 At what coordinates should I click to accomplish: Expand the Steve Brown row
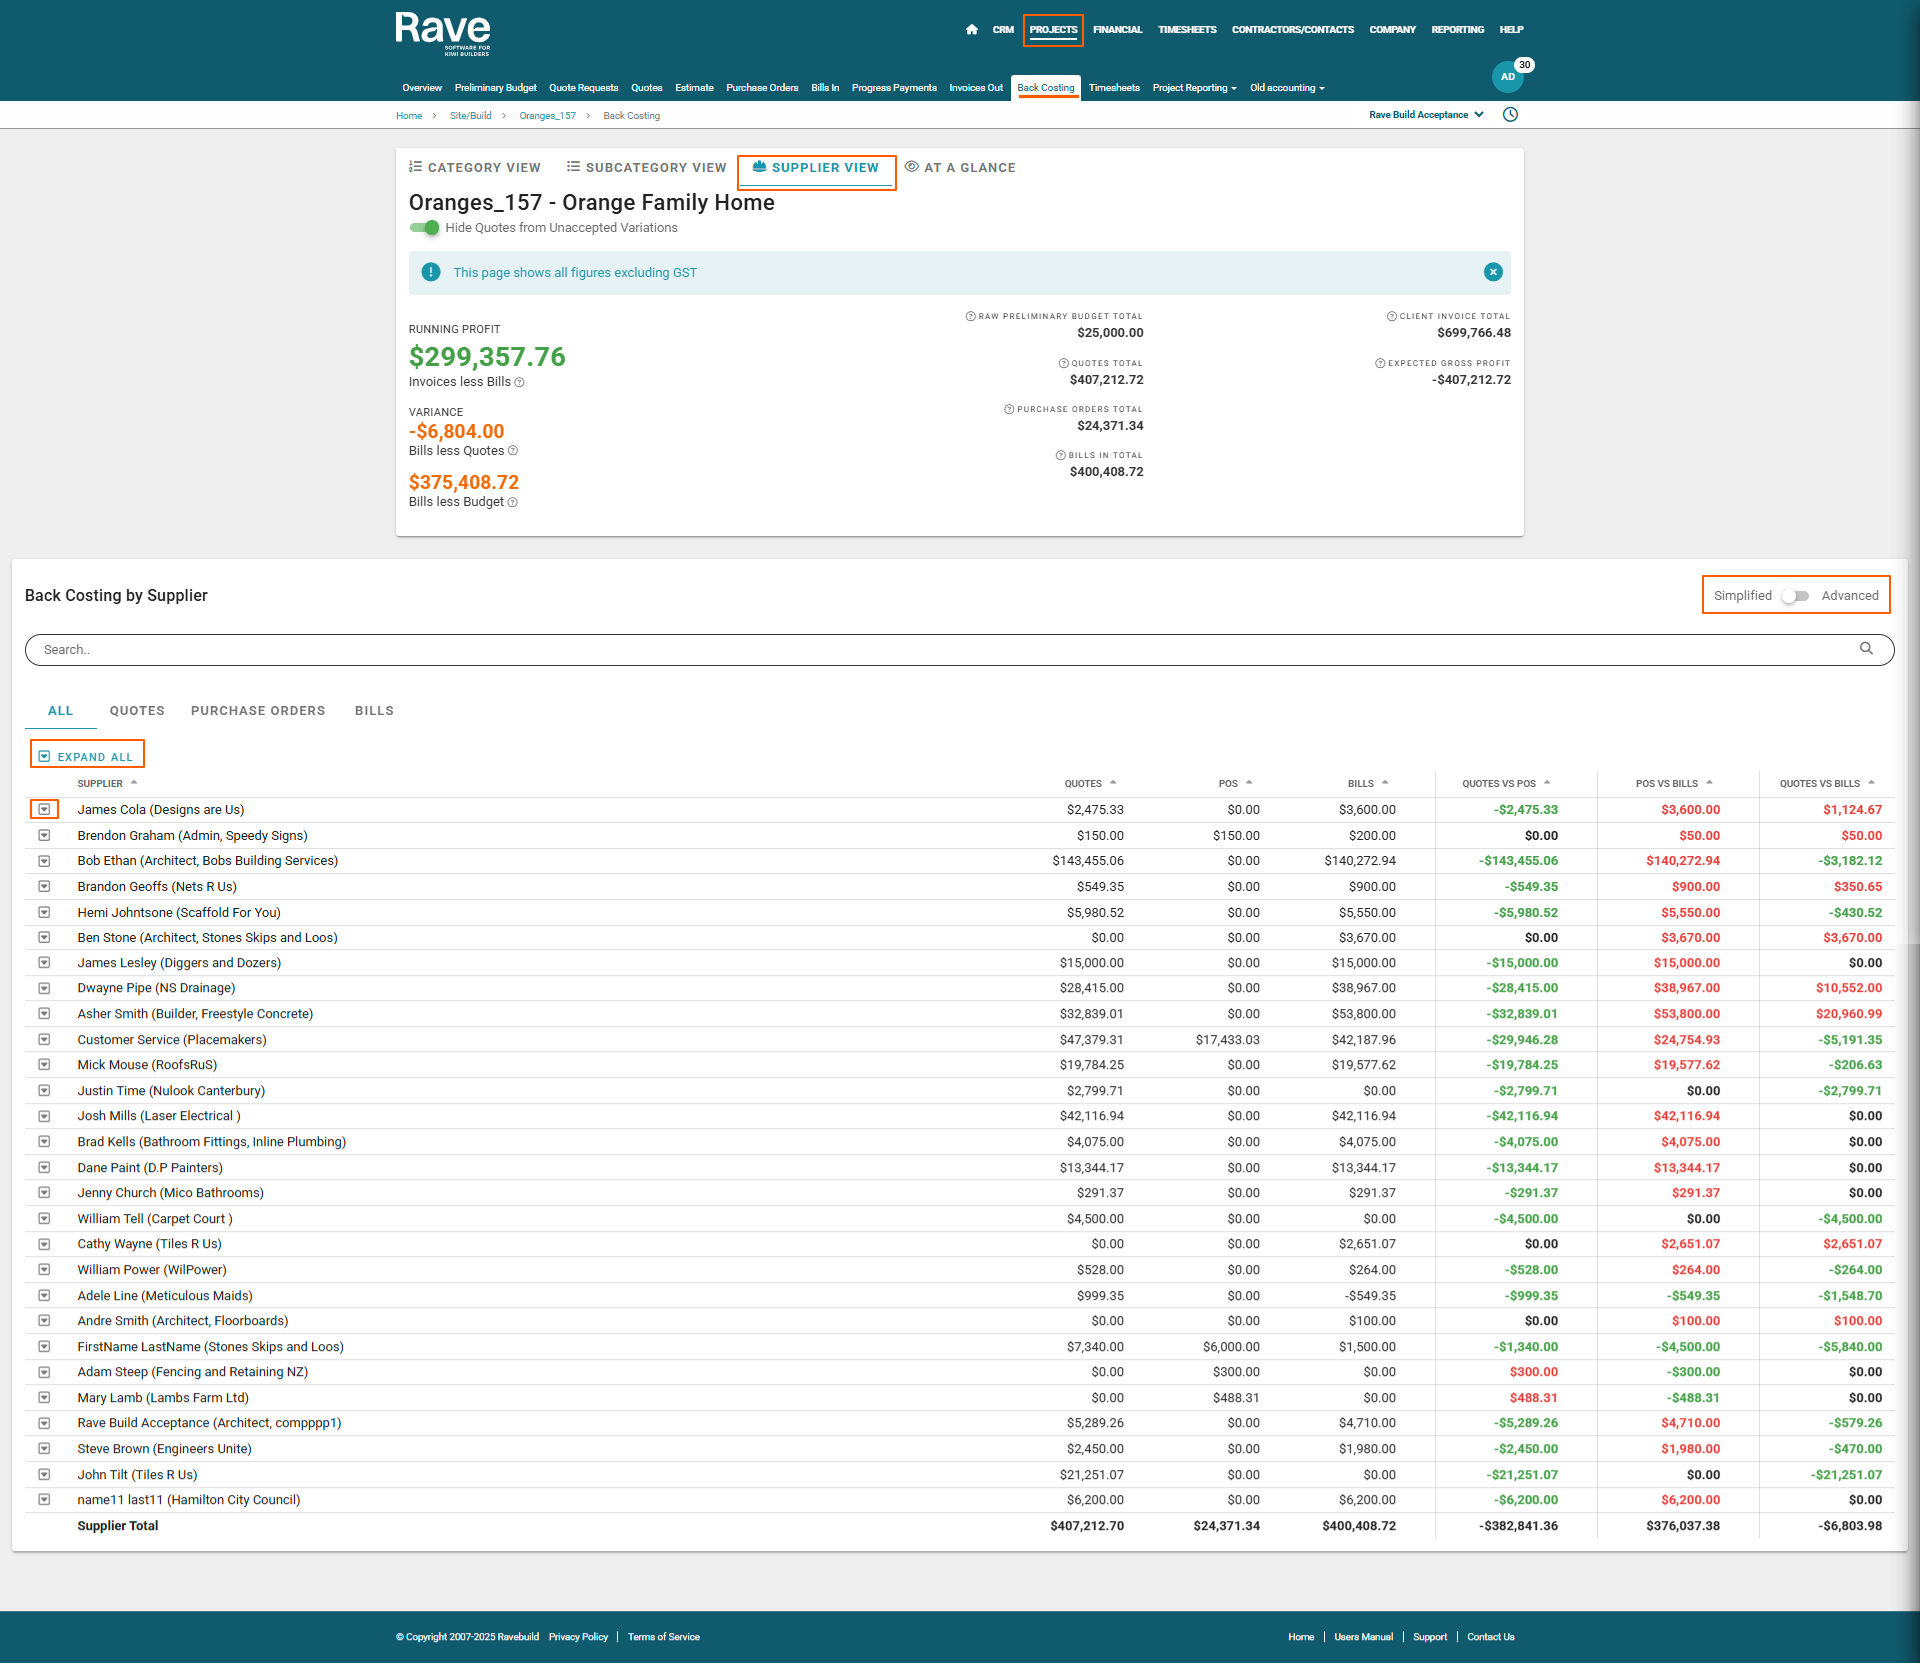[44, 1449]
